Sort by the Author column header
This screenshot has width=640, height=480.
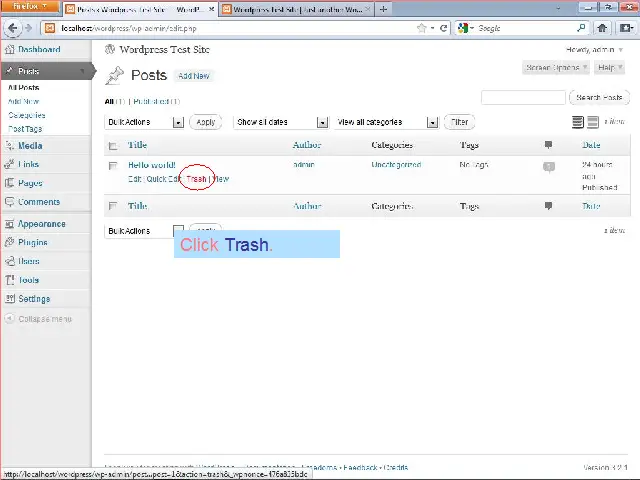307,145
